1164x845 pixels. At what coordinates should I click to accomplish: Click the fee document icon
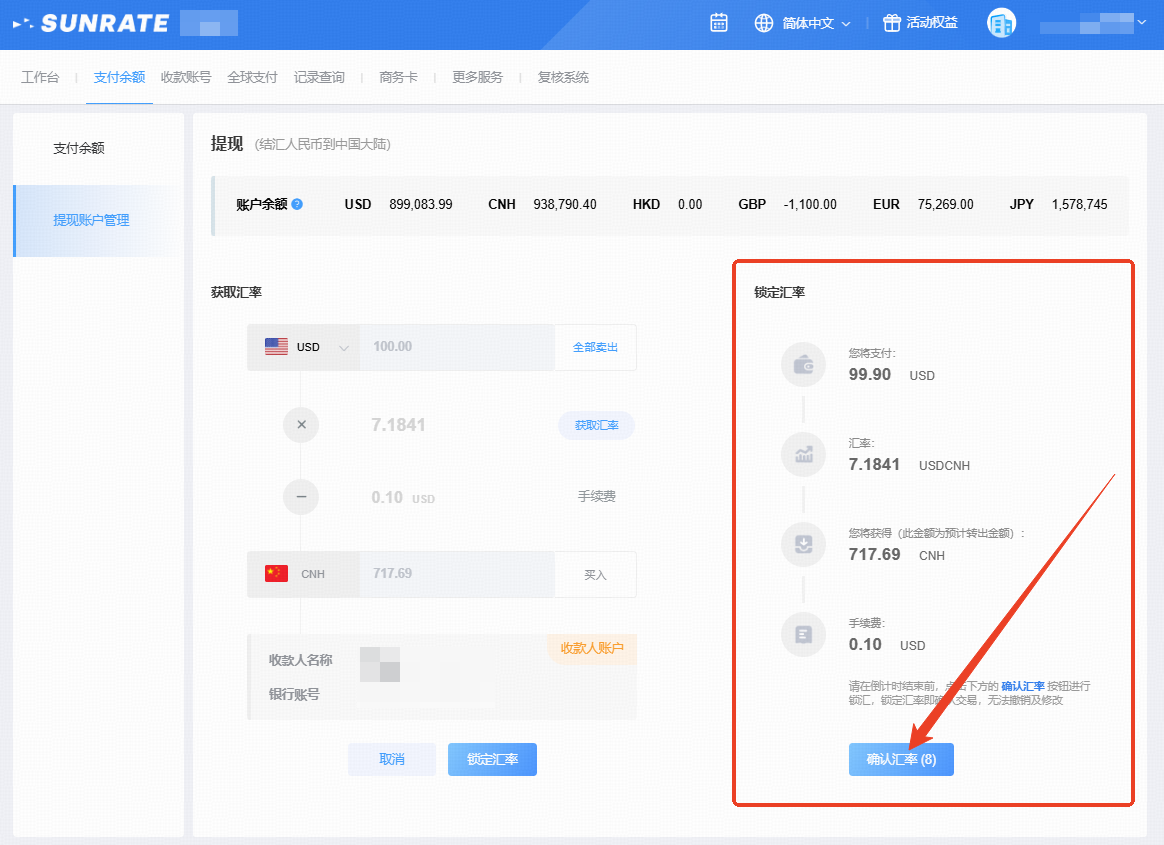click(x=803, y=635)
